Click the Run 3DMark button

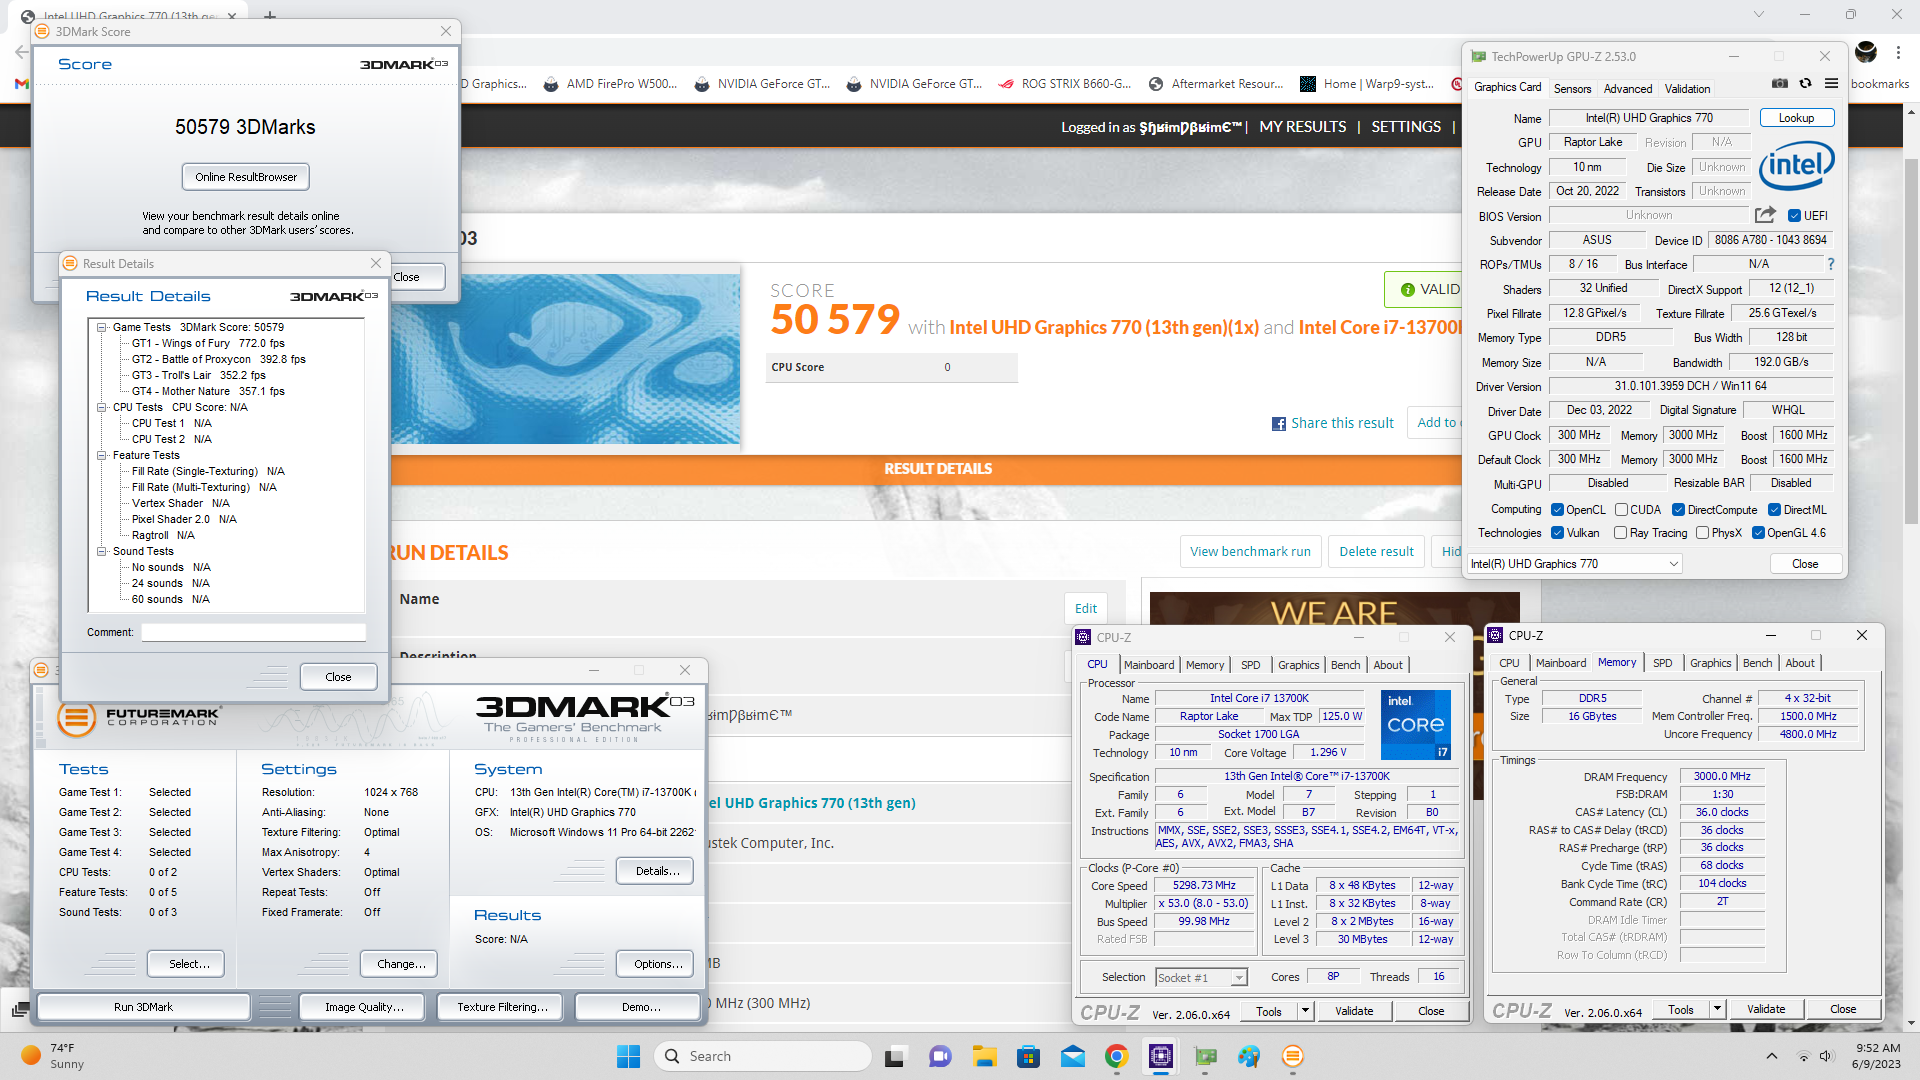tap(143, 1007)
